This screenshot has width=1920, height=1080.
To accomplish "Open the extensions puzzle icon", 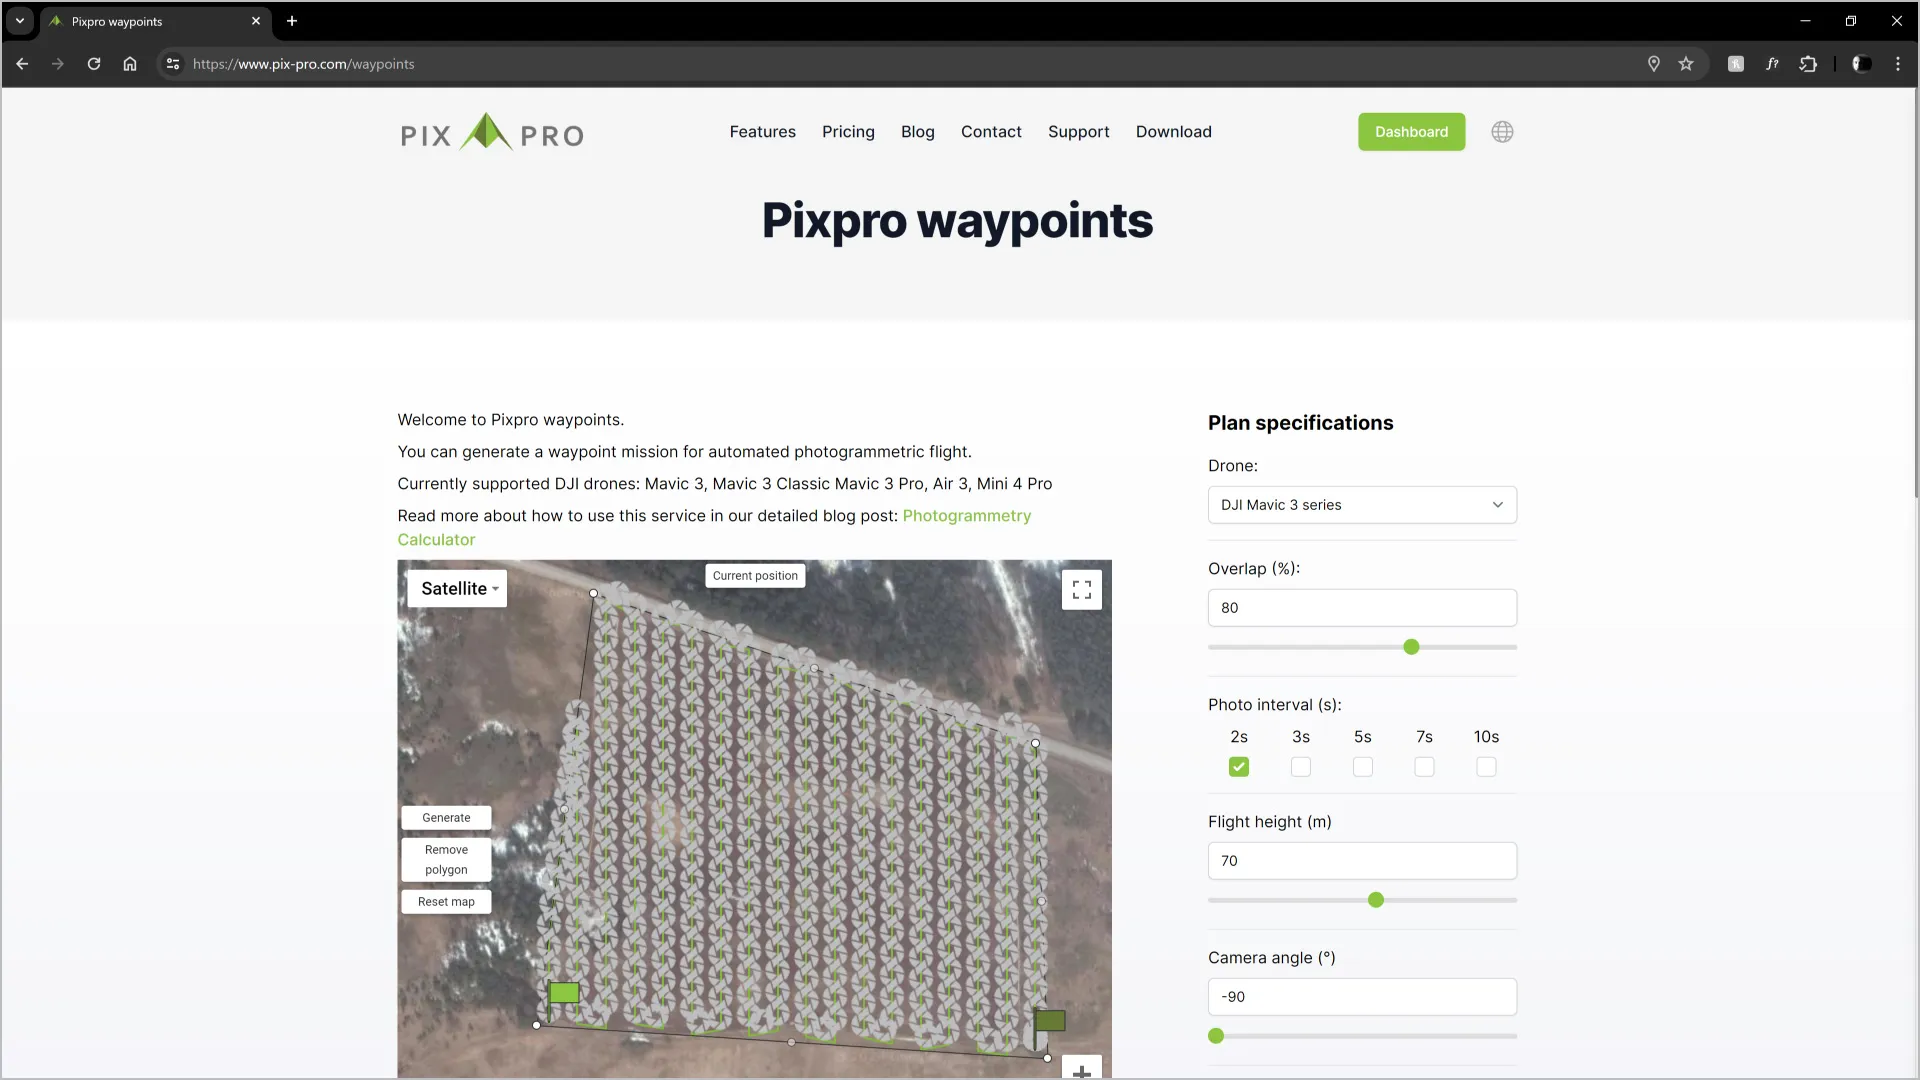I will 1808,64.
